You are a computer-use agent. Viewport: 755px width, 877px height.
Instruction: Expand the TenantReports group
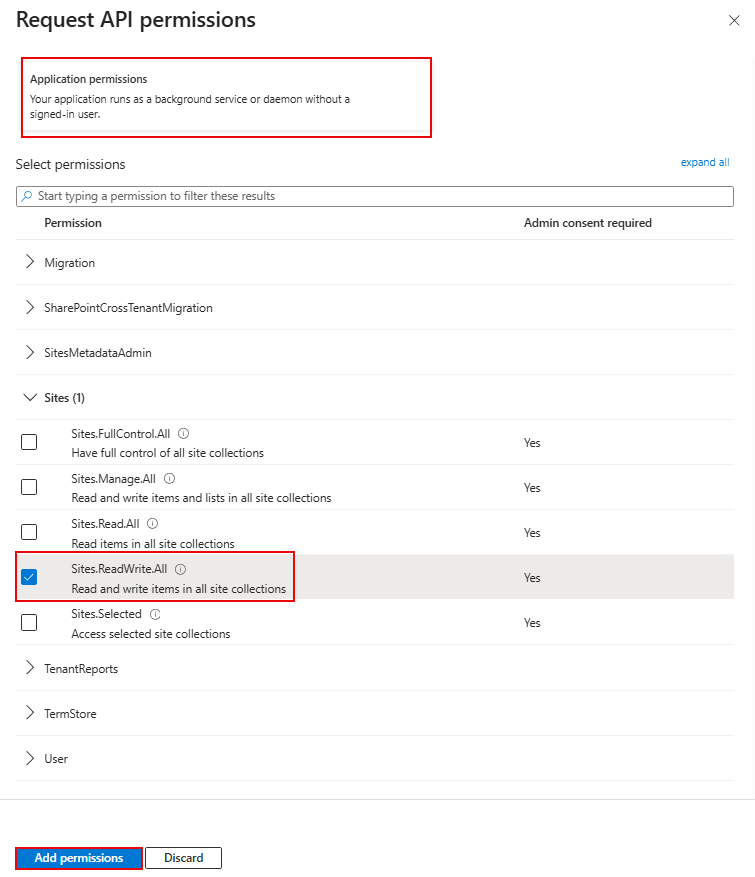[30, 668]
